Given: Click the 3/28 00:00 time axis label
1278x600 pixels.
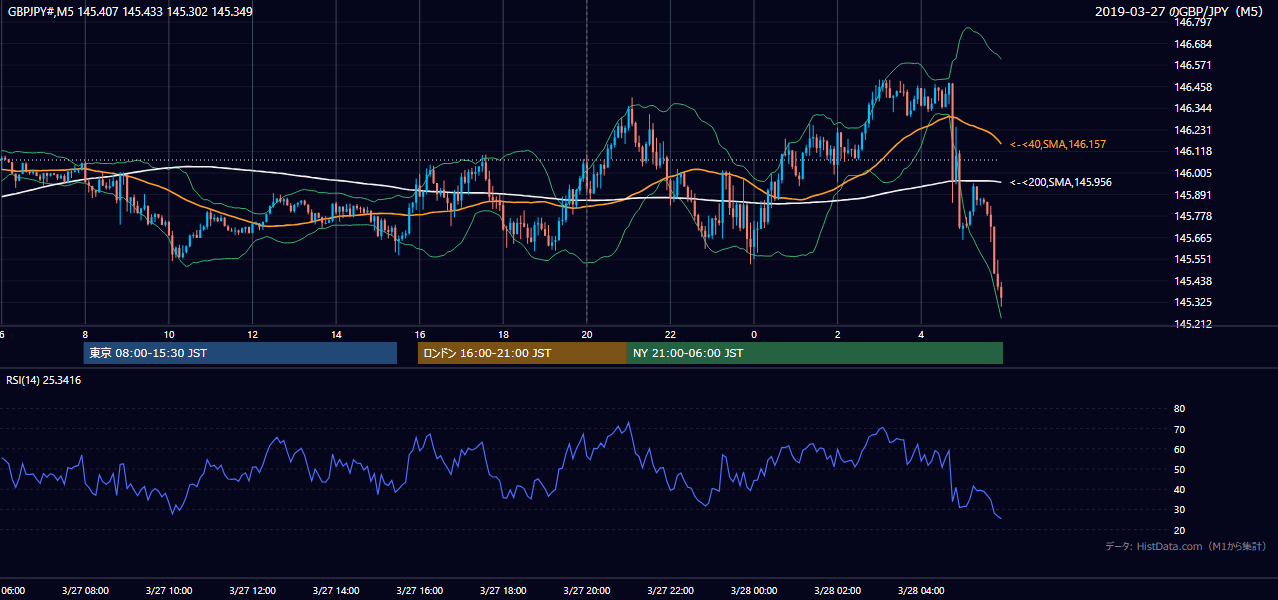Looking at the screenshot, I should pos(754,590).
